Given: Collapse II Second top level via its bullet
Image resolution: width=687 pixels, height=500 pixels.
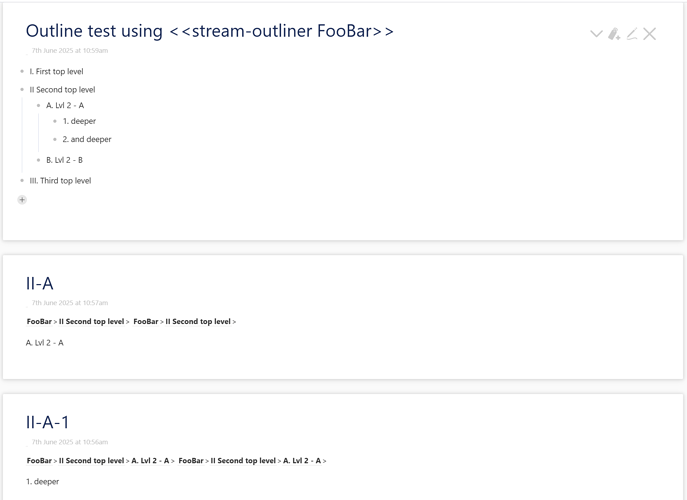Looking at the screenshot, I should click(22, 89).
